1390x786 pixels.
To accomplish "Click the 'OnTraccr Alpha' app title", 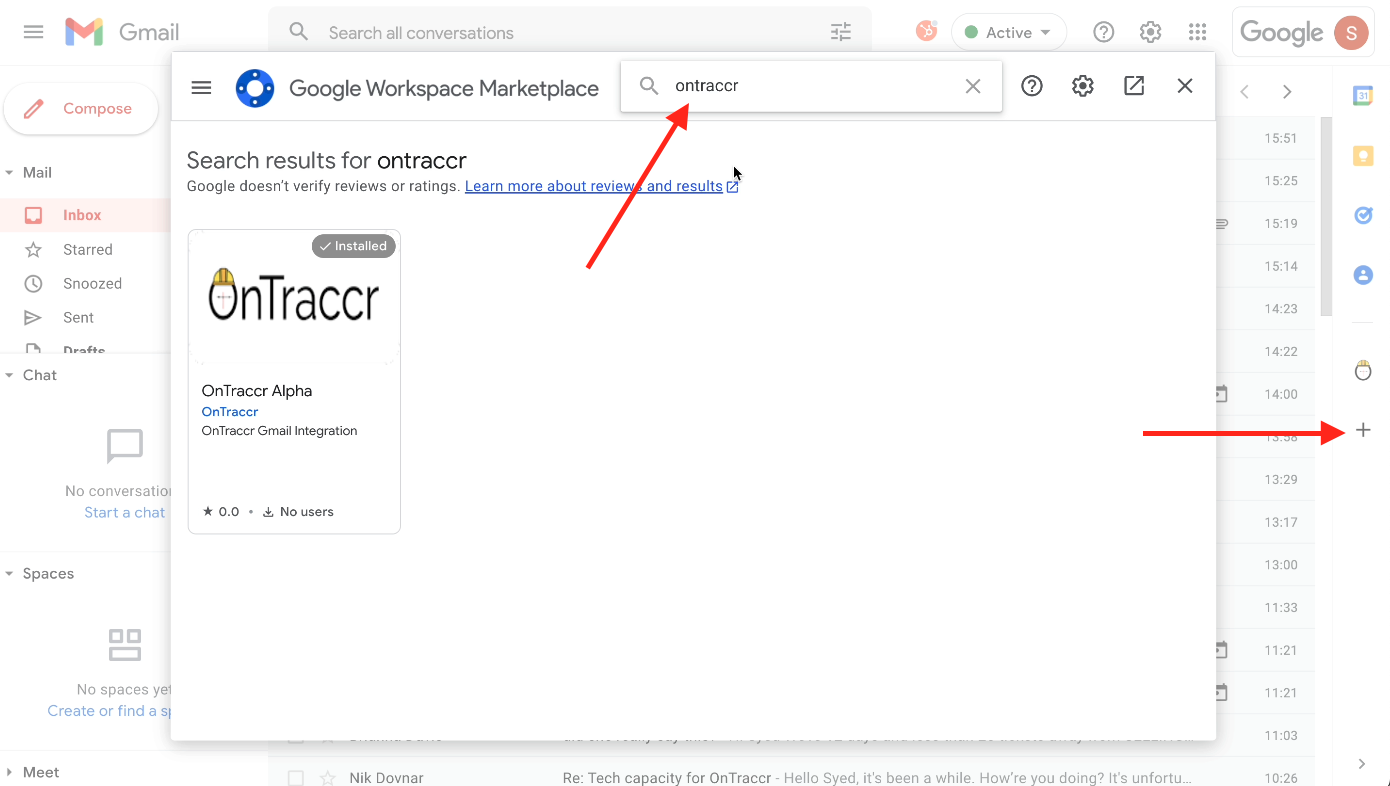I will pos(257,391).
